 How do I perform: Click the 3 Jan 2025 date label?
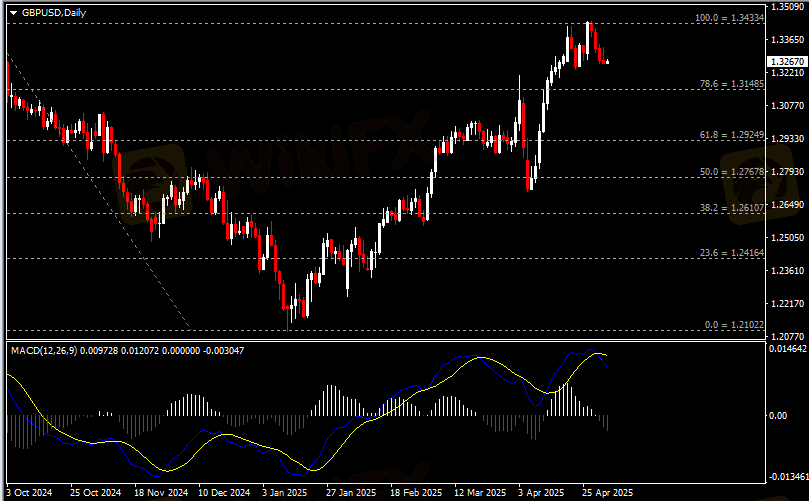click(285, 493)
